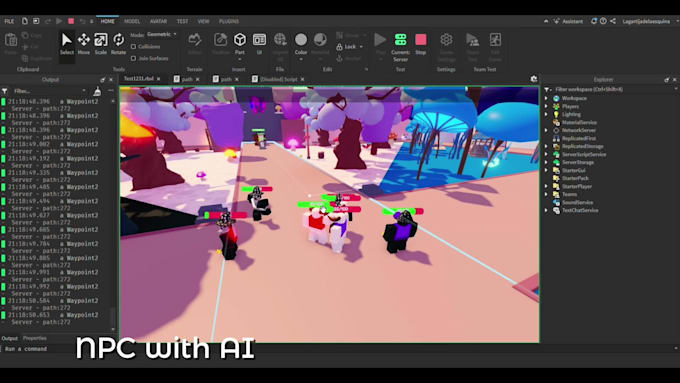
Task: Switch to the MODEL ribbon tab
Action: coord(132,21)
